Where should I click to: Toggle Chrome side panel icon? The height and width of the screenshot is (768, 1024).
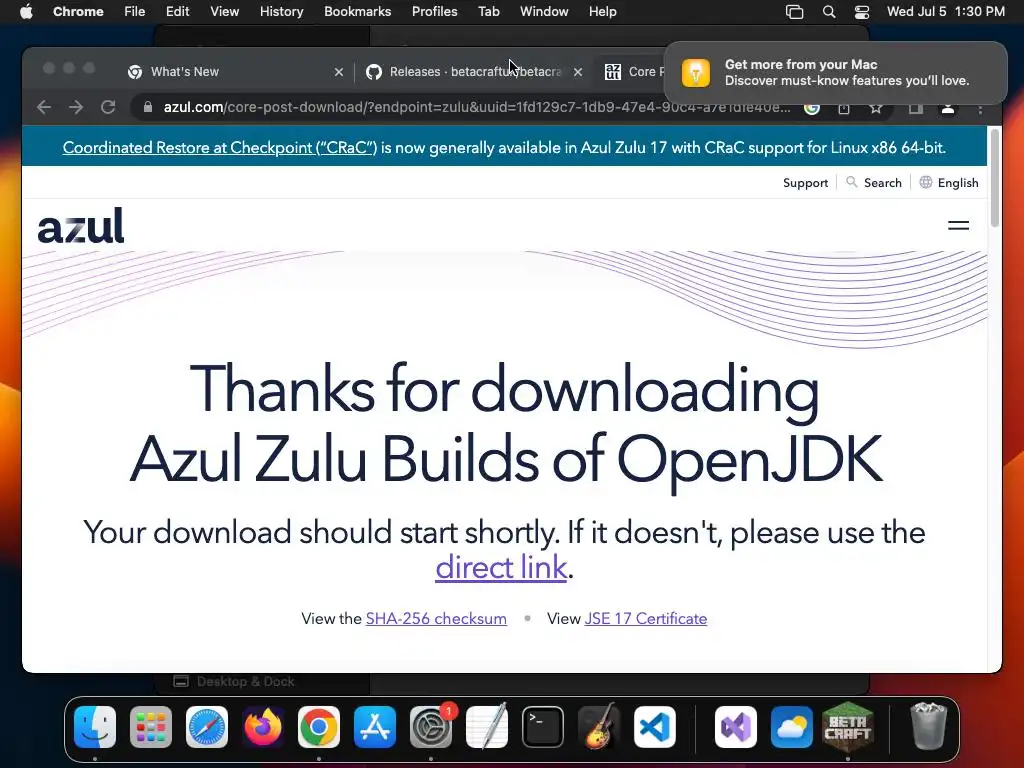[916, 108]
